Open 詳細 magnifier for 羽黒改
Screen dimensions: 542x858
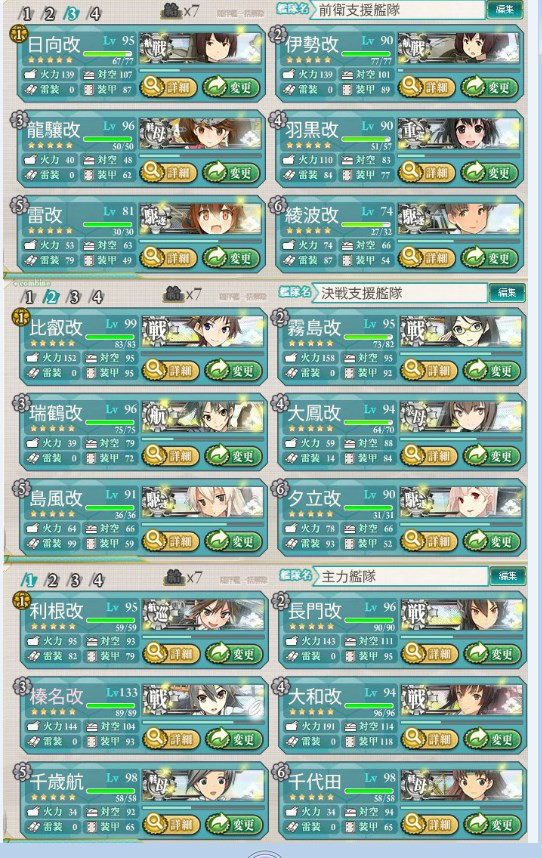426,172
